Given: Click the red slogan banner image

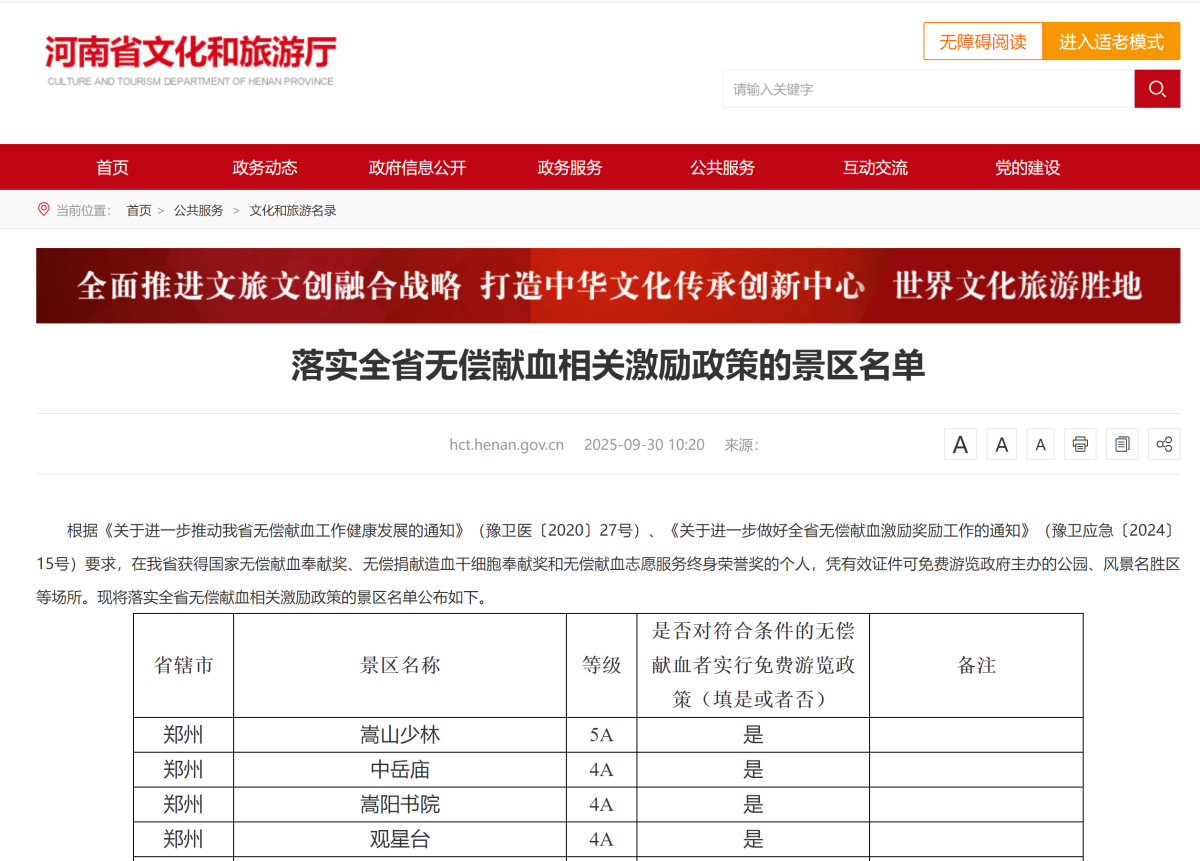Looking at the screenshot, I should pos(608,286).
